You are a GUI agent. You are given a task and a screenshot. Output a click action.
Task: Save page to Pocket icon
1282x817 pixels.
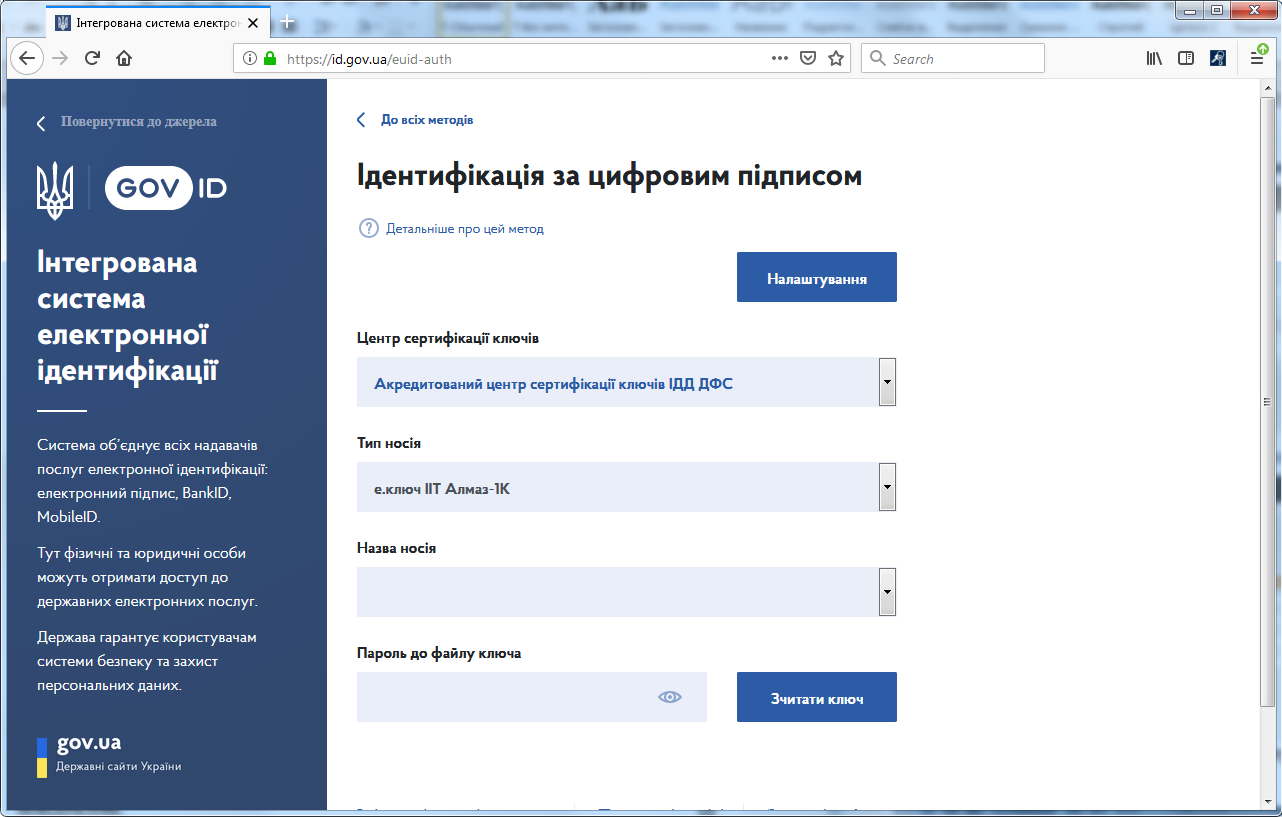808,58
